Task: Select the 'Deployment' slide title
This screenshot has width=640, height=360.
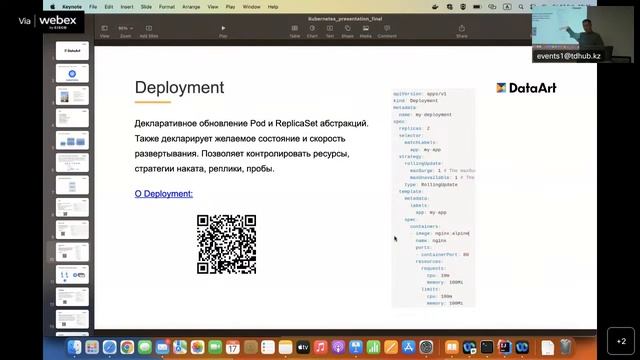Action: [179, 87]
